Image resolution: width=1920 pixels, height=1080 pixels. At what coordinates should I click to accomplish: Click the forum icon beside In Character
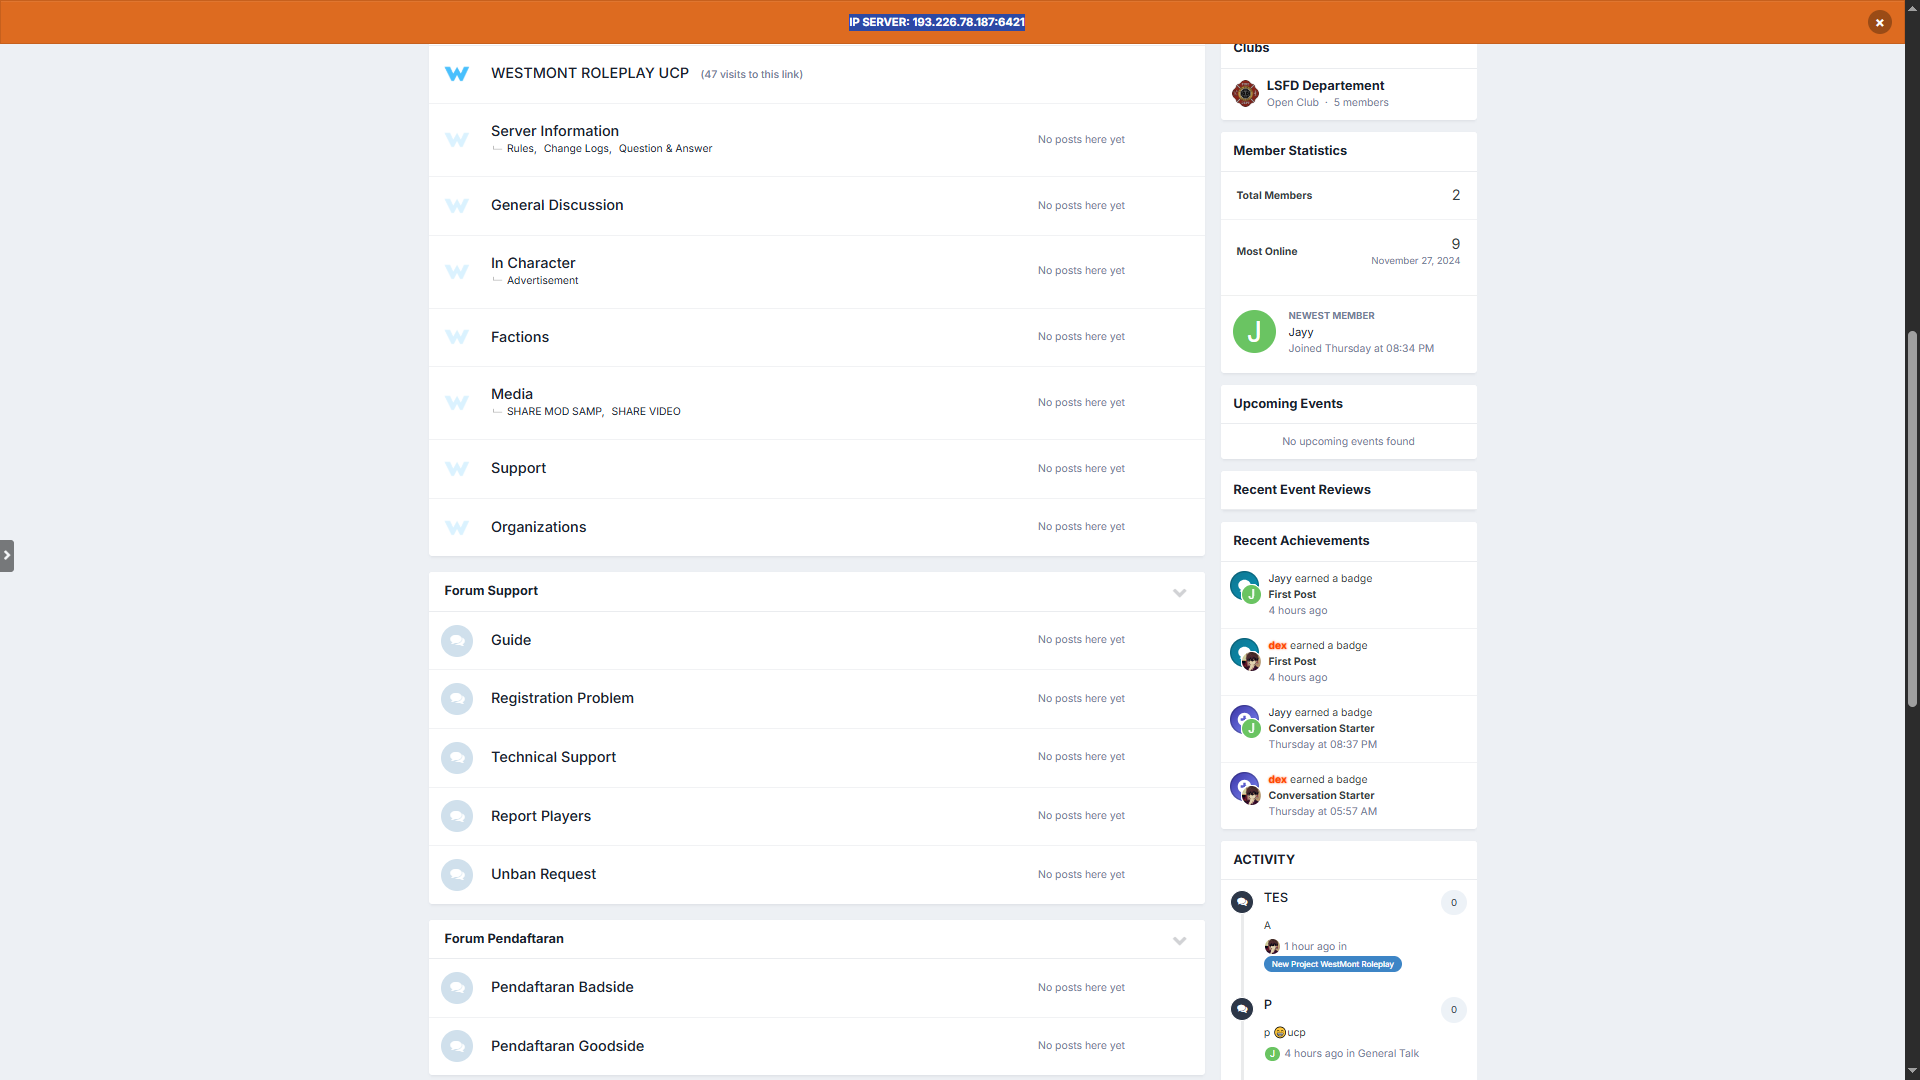click(x=457, y=272)
